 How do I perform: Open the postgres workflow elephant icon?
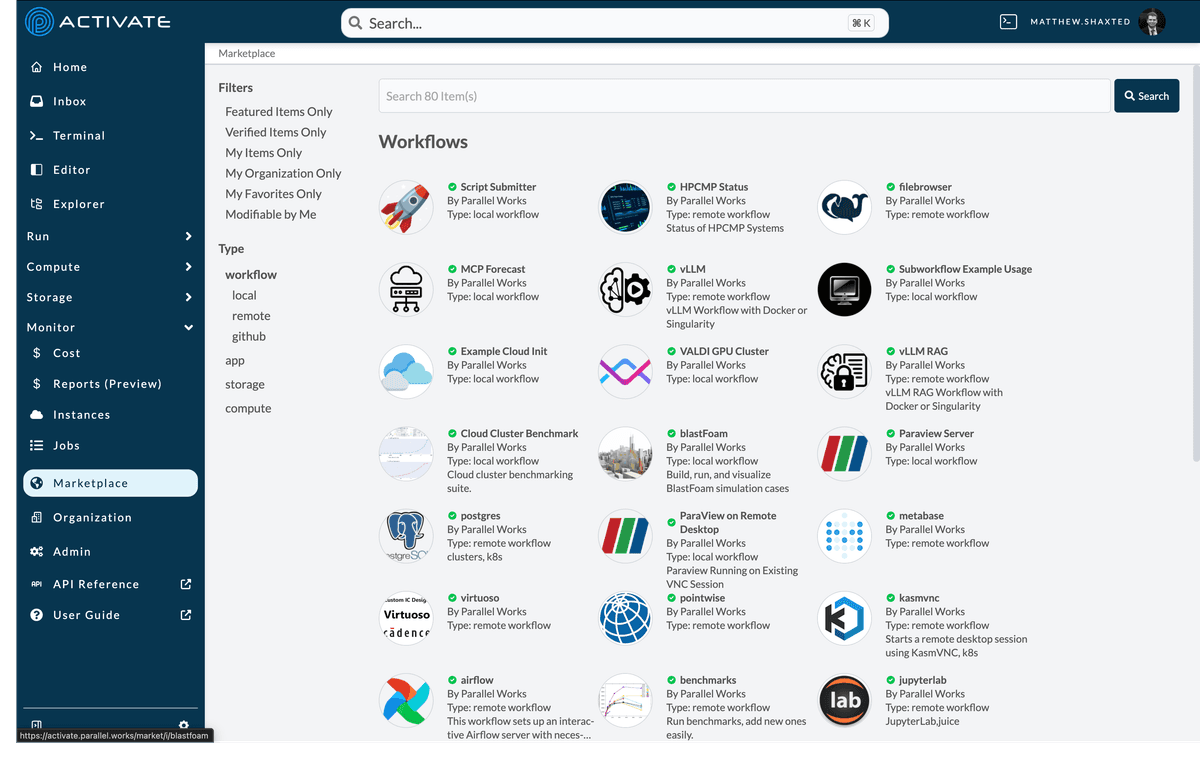click(406, 535)
